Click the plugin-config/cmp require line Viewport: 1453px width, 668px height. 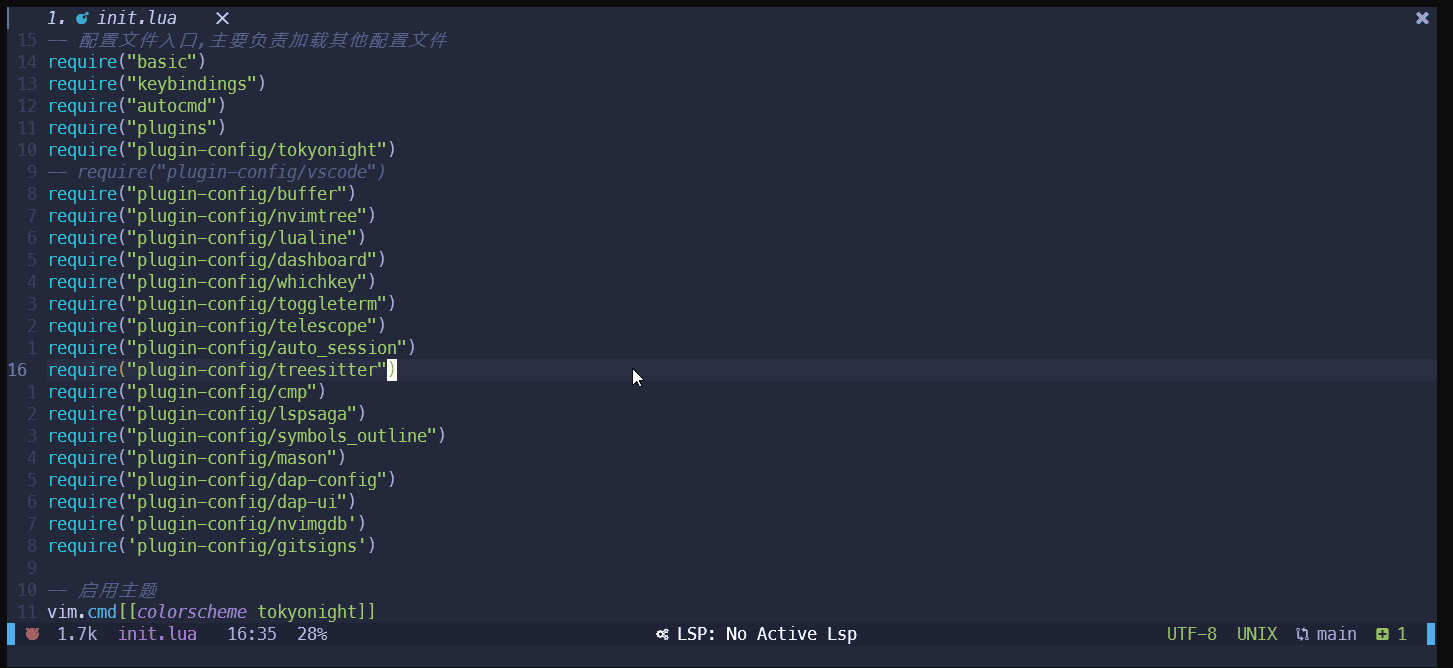187,392
